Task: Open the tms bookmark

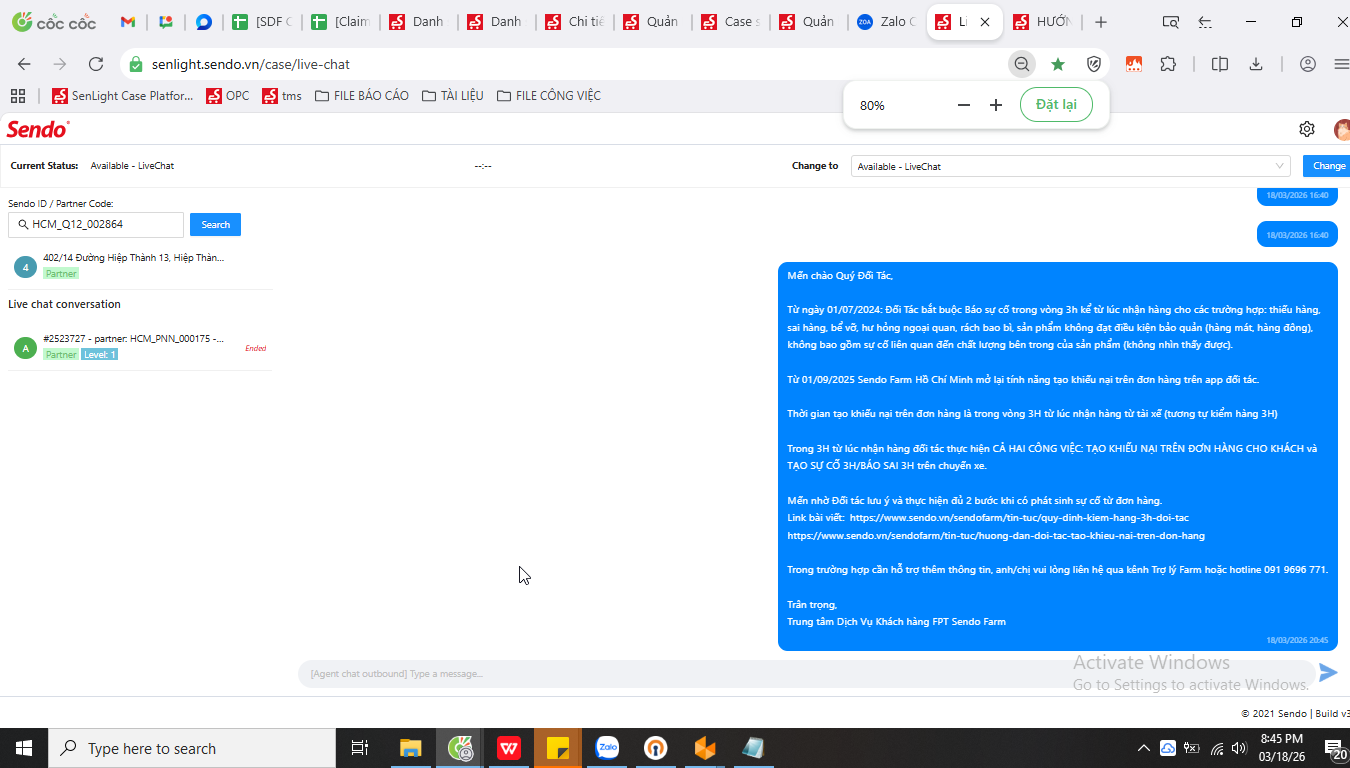Action: click(282, 96)
